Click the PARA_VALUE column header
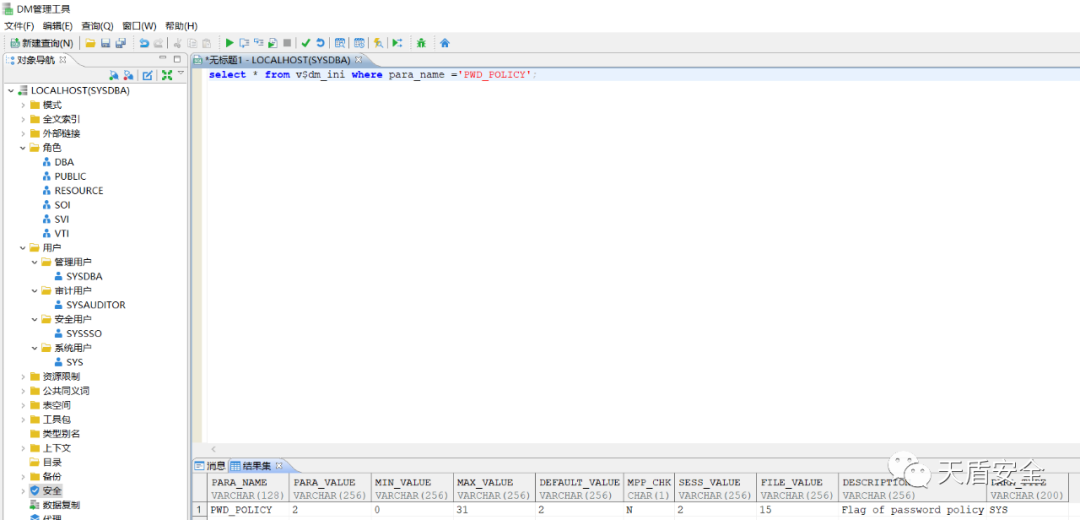 (x=324, y=482)
